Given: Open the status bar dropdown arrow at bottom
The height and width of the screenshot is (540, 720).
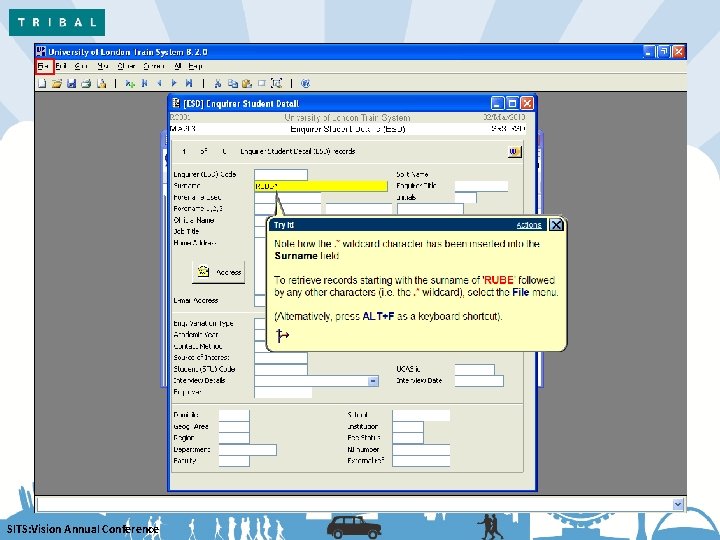Looking at the screenshot, I should coord(678,505).
